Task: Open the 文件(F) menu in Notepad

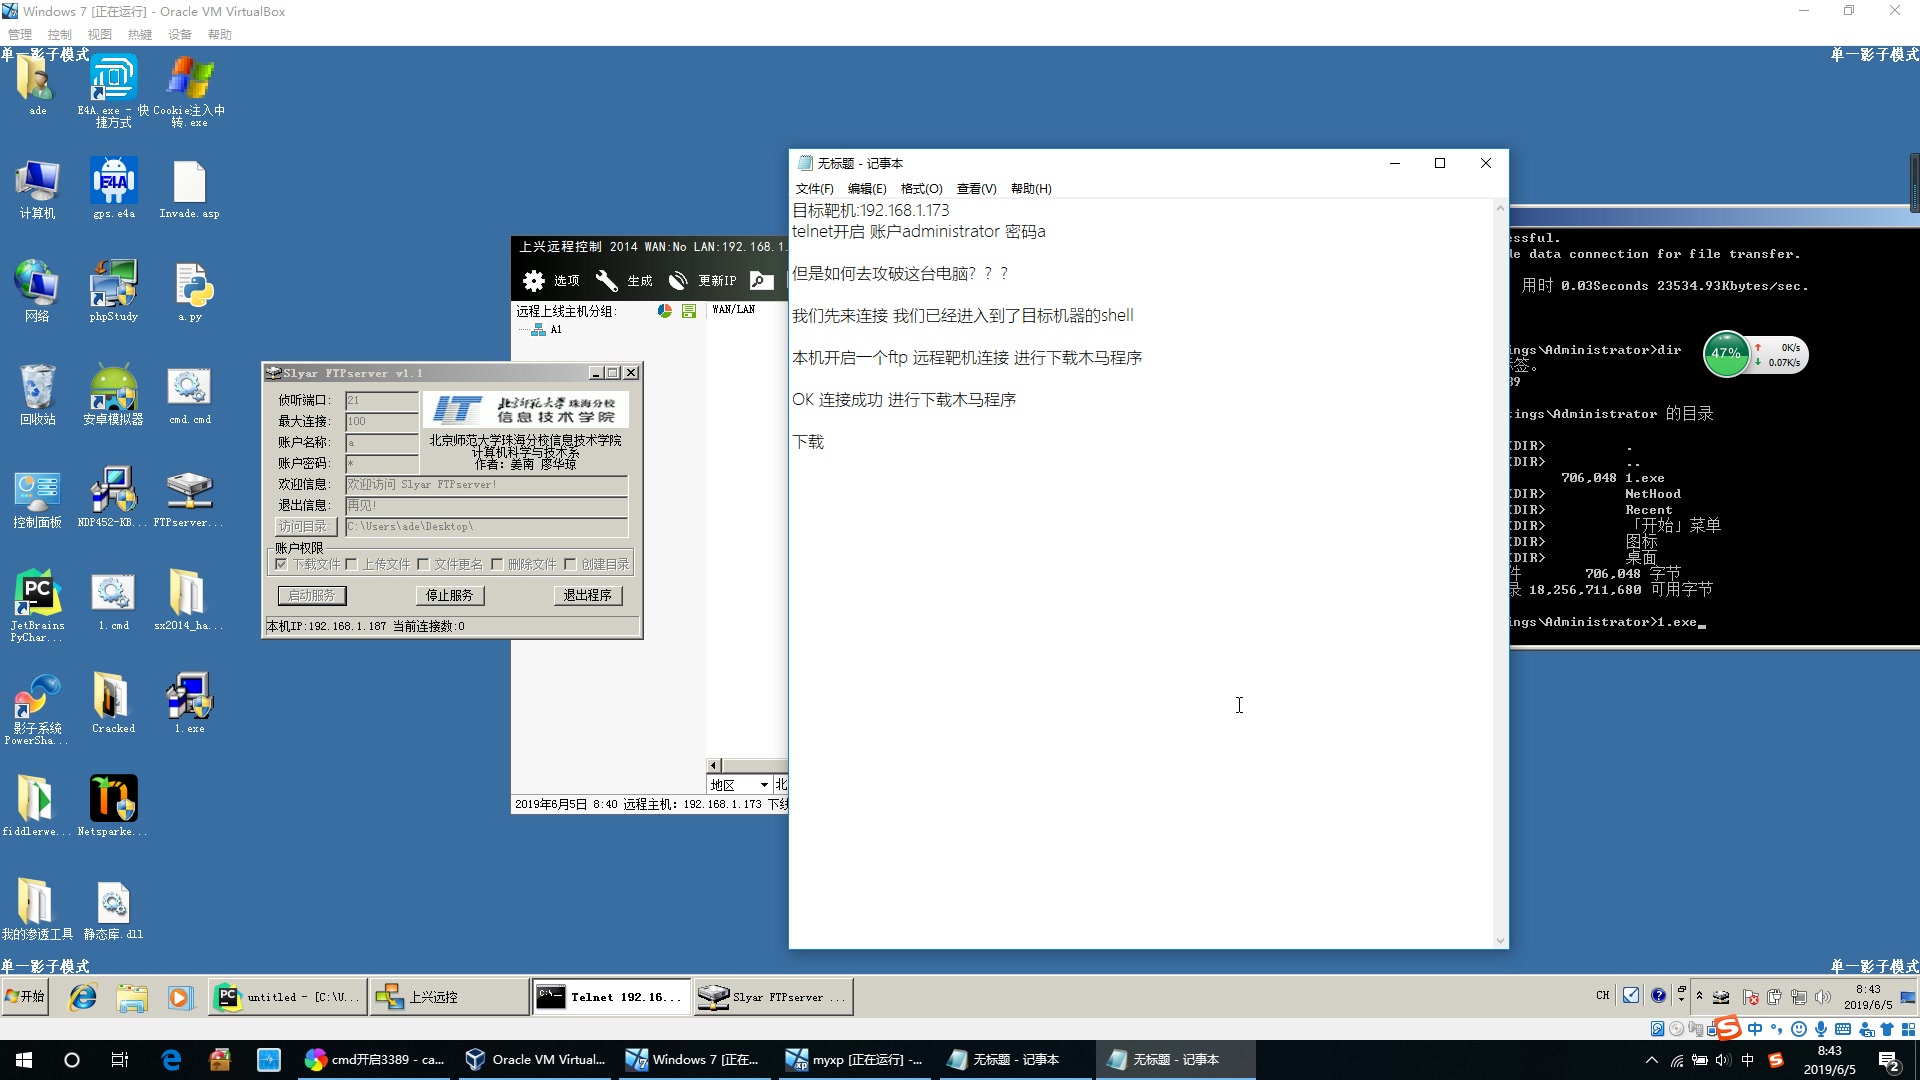Action: (814, 189)
